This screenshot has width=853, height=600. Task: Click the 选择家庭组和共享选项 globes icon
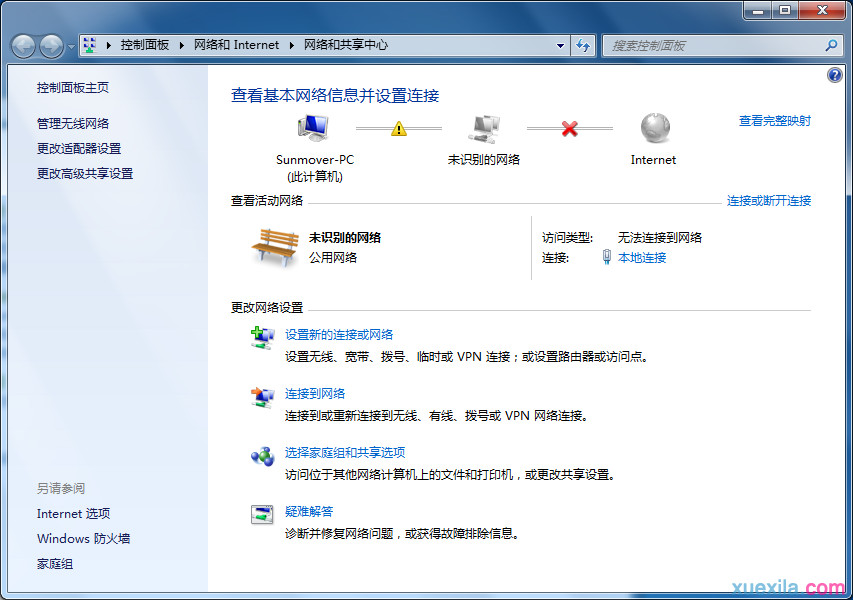click(262, 457)
